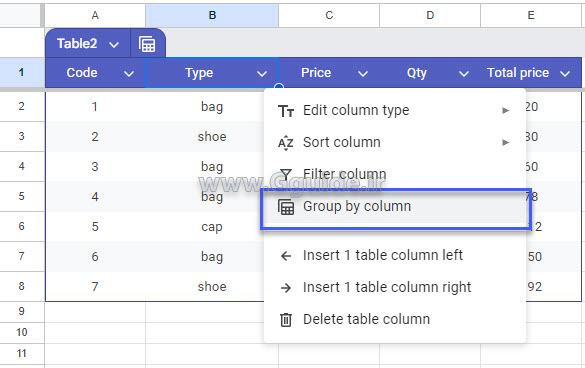The width and height of the screenshot is (585, 368).
Task: Select column E header
Action: point(531,15)
